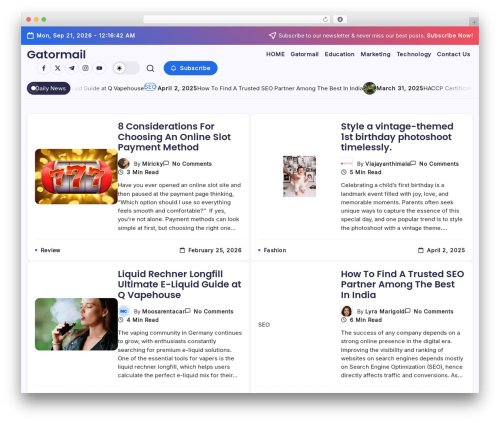Click the SEO image placeholder in the SEO card
Screen dimensions: 500x423
pyautogui.click(x=264, y=325)
